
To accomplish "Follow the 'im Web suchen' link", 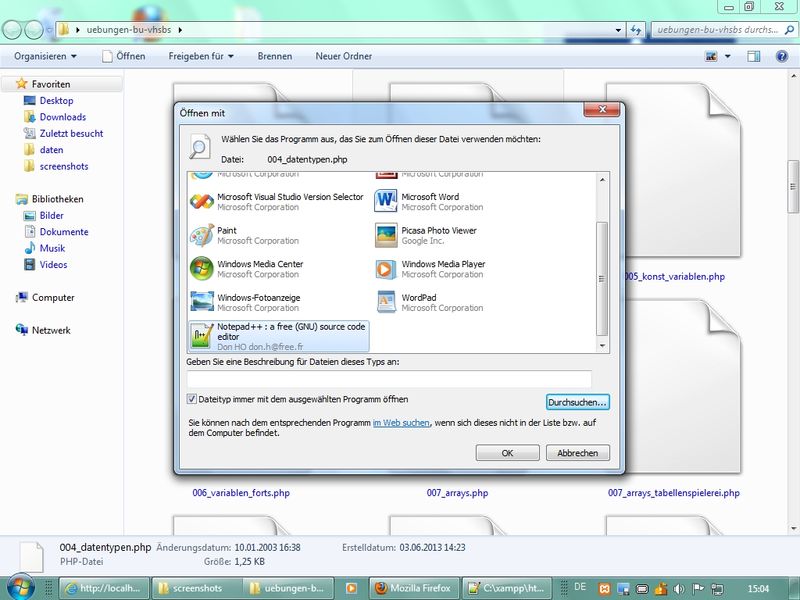I will click(401, 423).
